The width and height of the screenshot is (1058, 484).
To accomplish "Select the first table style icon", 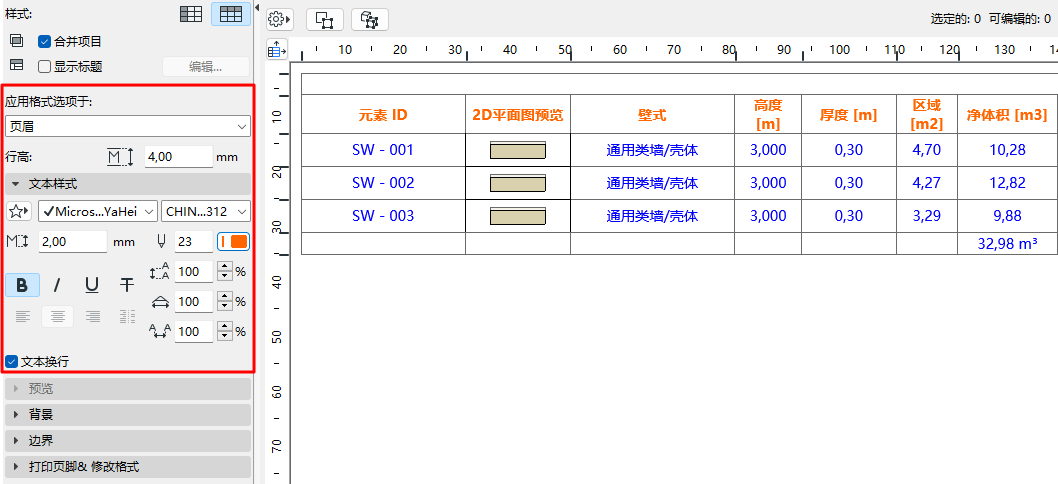I will (x=191, y=14).
